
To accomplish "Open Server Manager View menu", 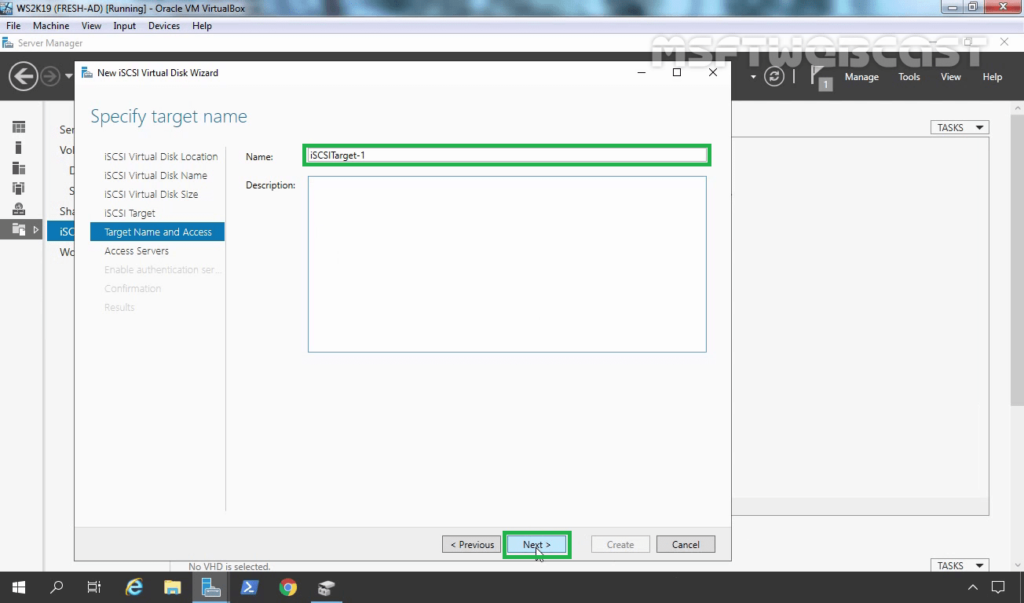I will [x=950, y=76].
